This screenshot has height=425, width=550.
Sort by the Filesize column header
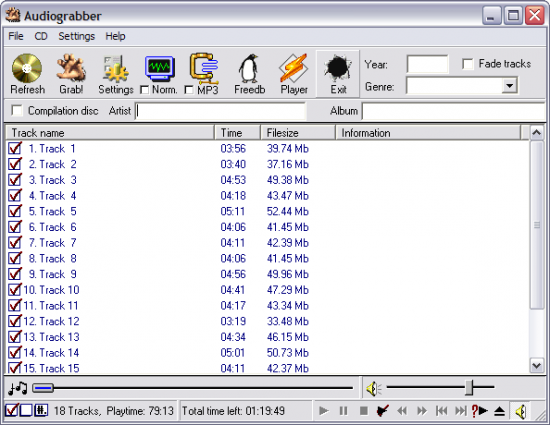[298, 133]
